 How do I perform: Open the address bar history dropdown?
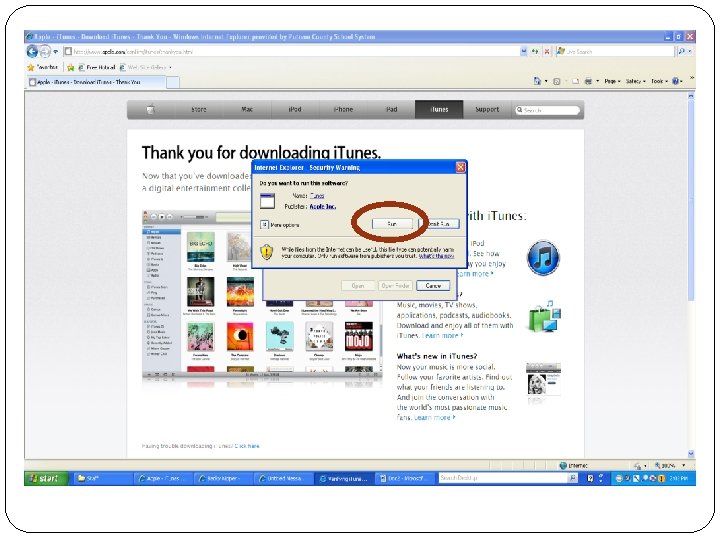tap(523, 51)
